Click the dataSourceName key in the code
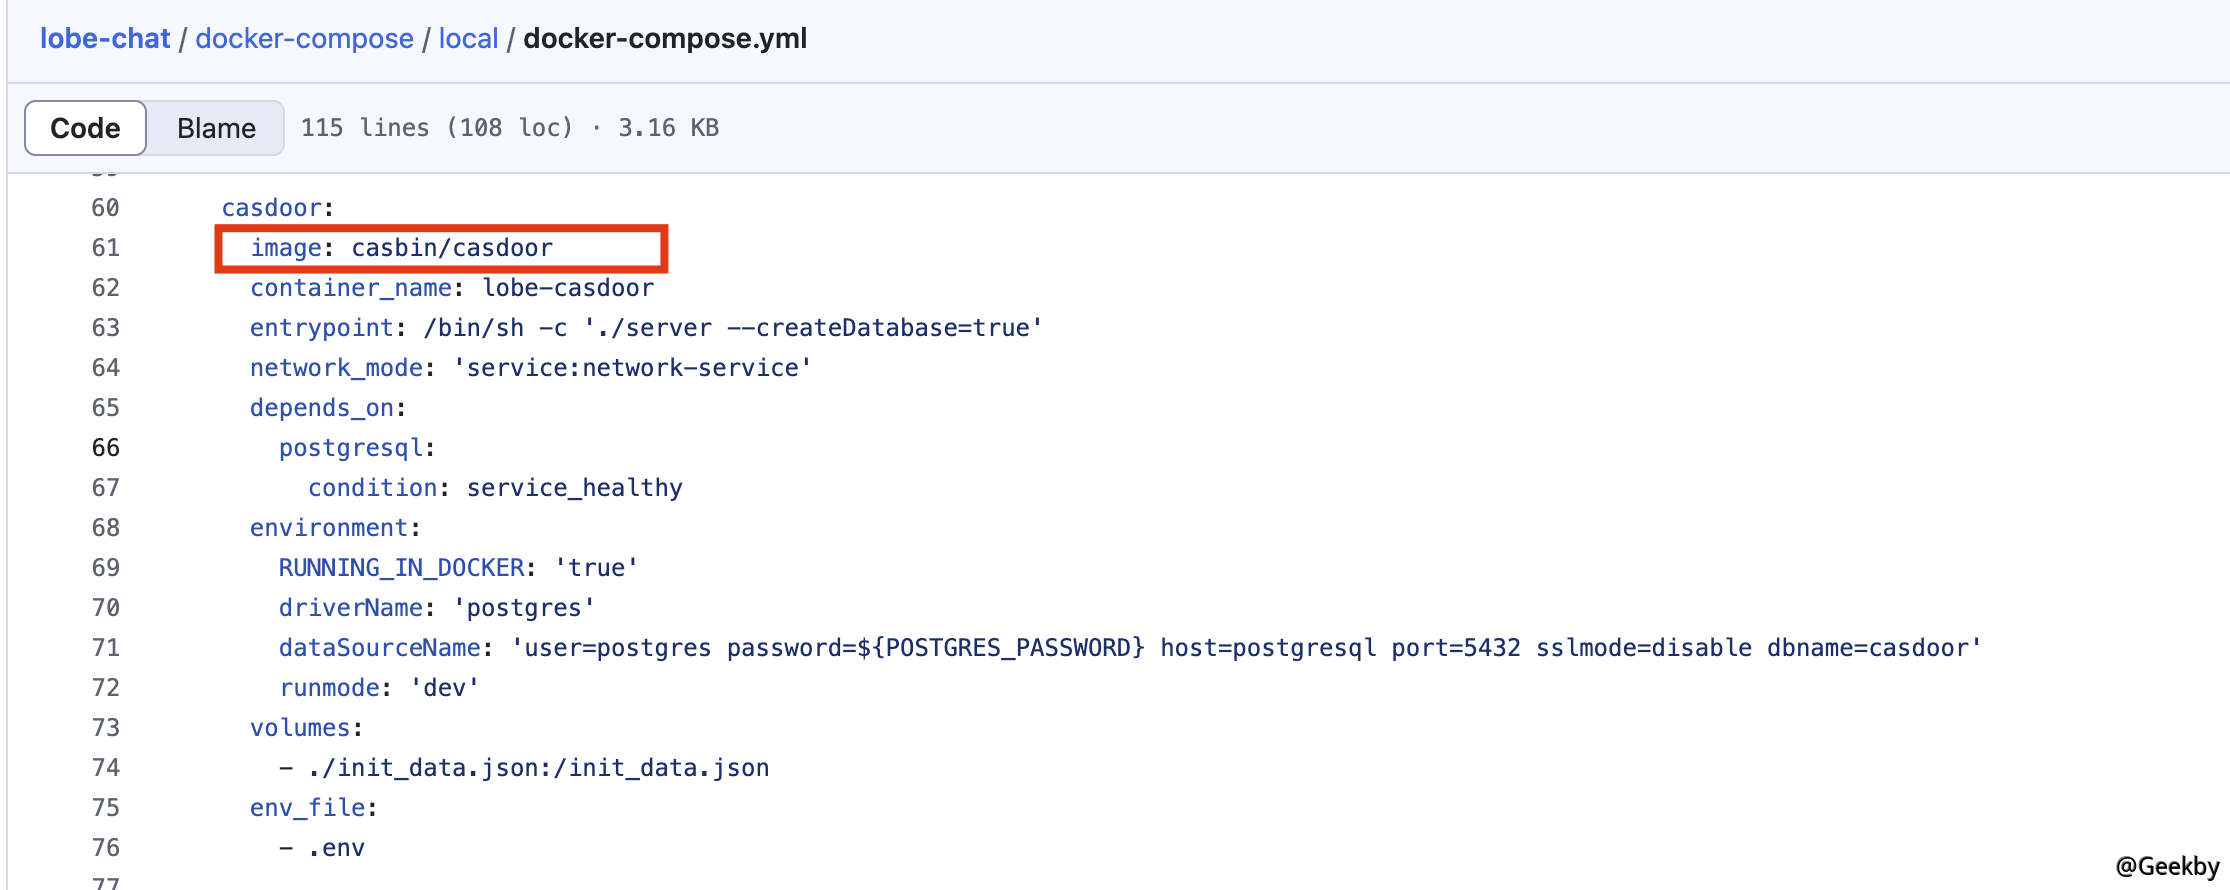2230x890 pixels. click(380, 648)
